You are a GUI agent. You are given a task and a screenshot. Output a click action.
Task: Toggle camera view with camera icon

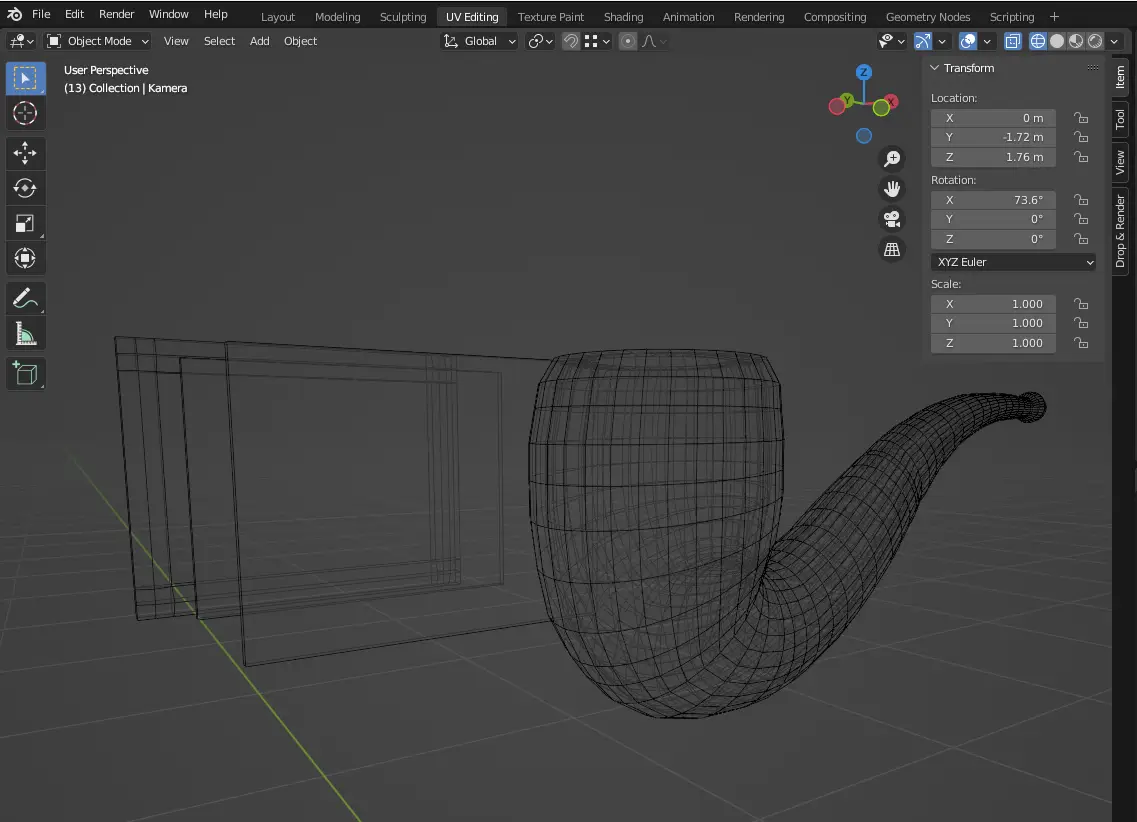point(891,219)
